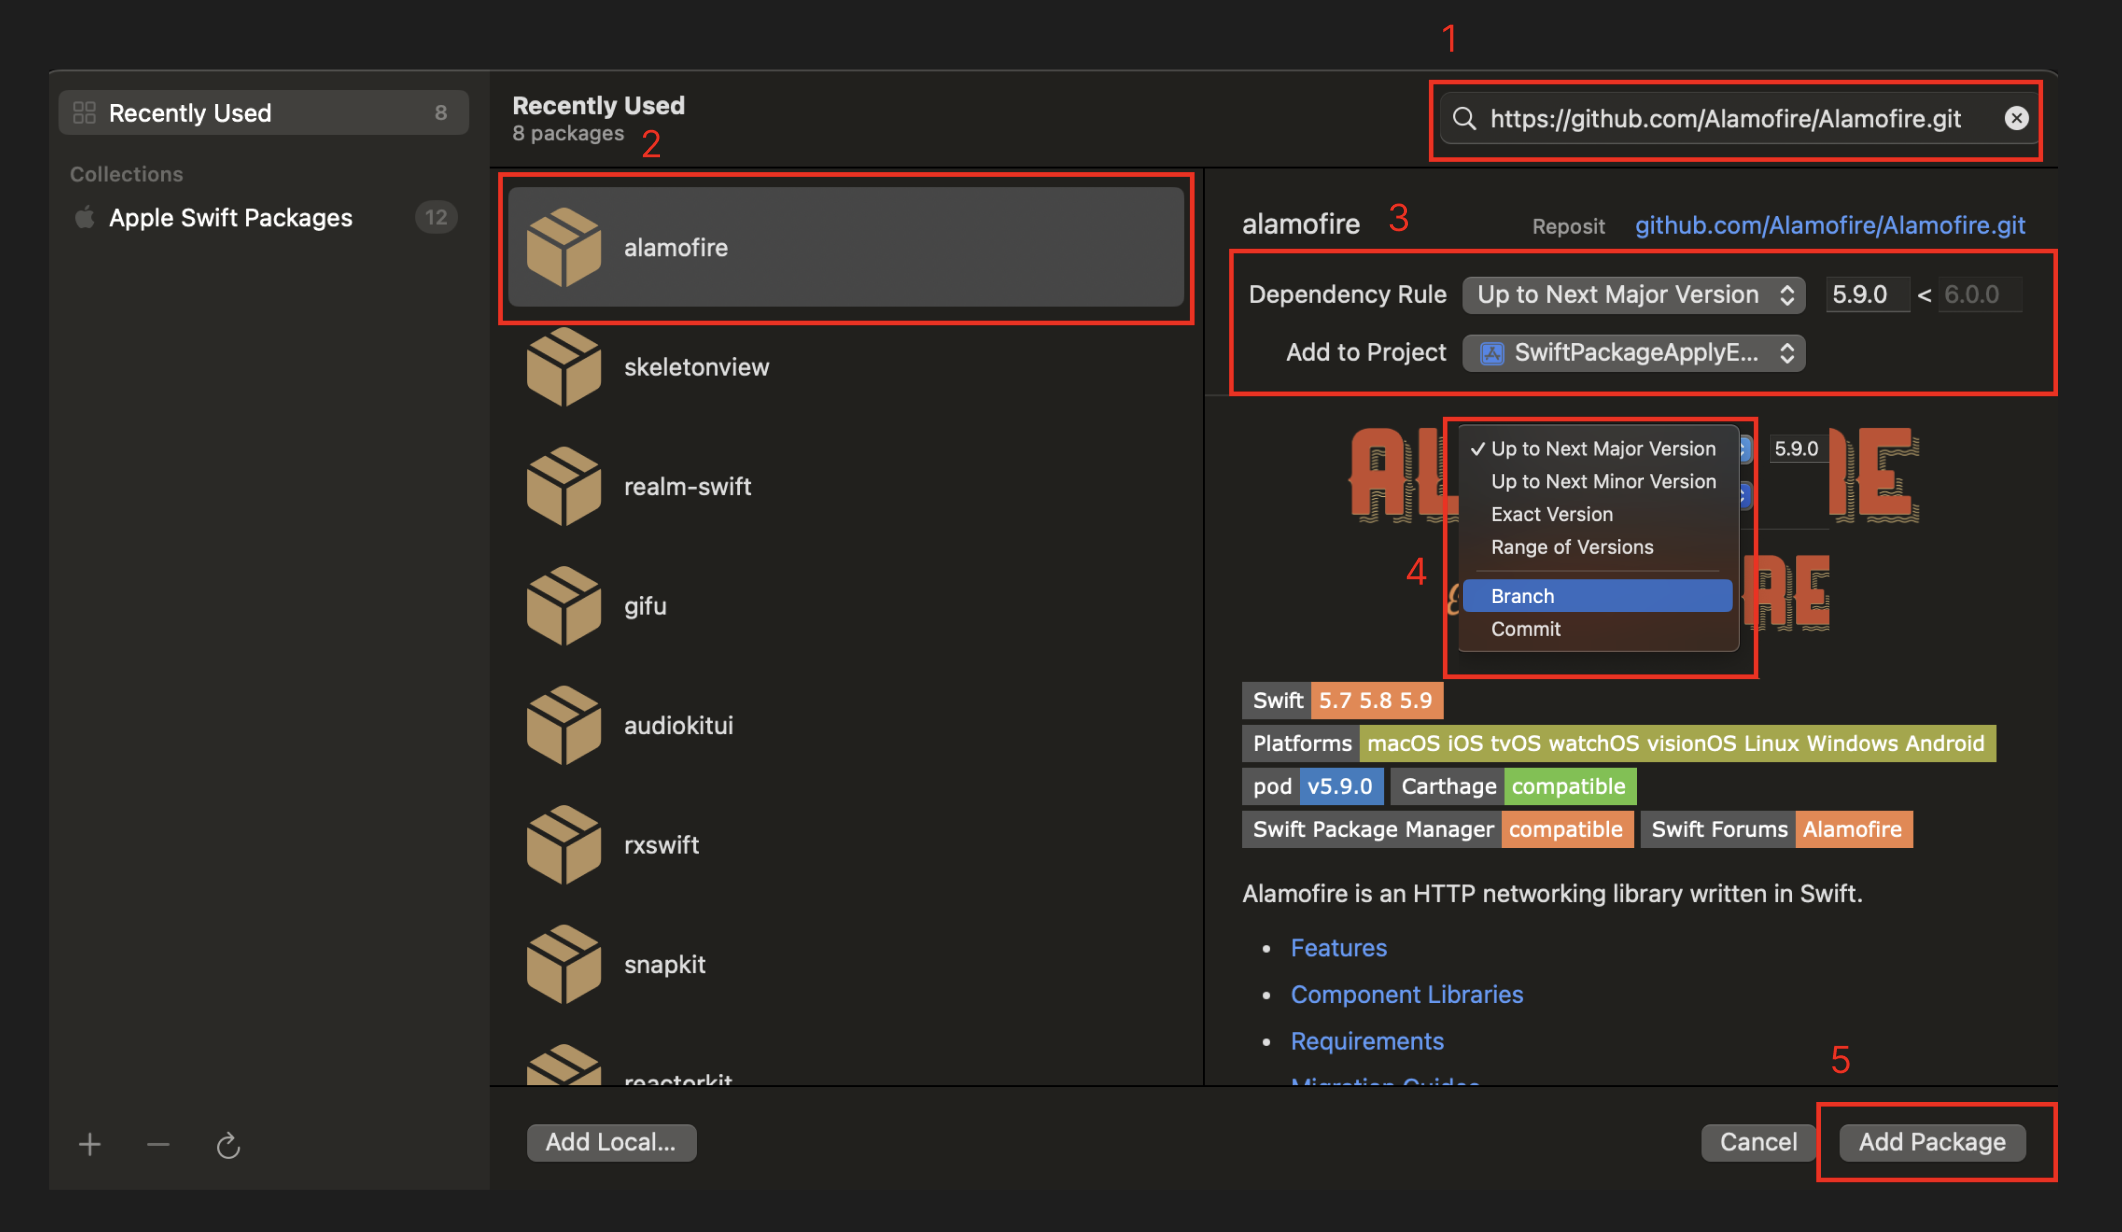Pick Up to Next Minor Version
This screenshot has height=1232, width=2122.
pyautogui.click(x=1602, y=481)
